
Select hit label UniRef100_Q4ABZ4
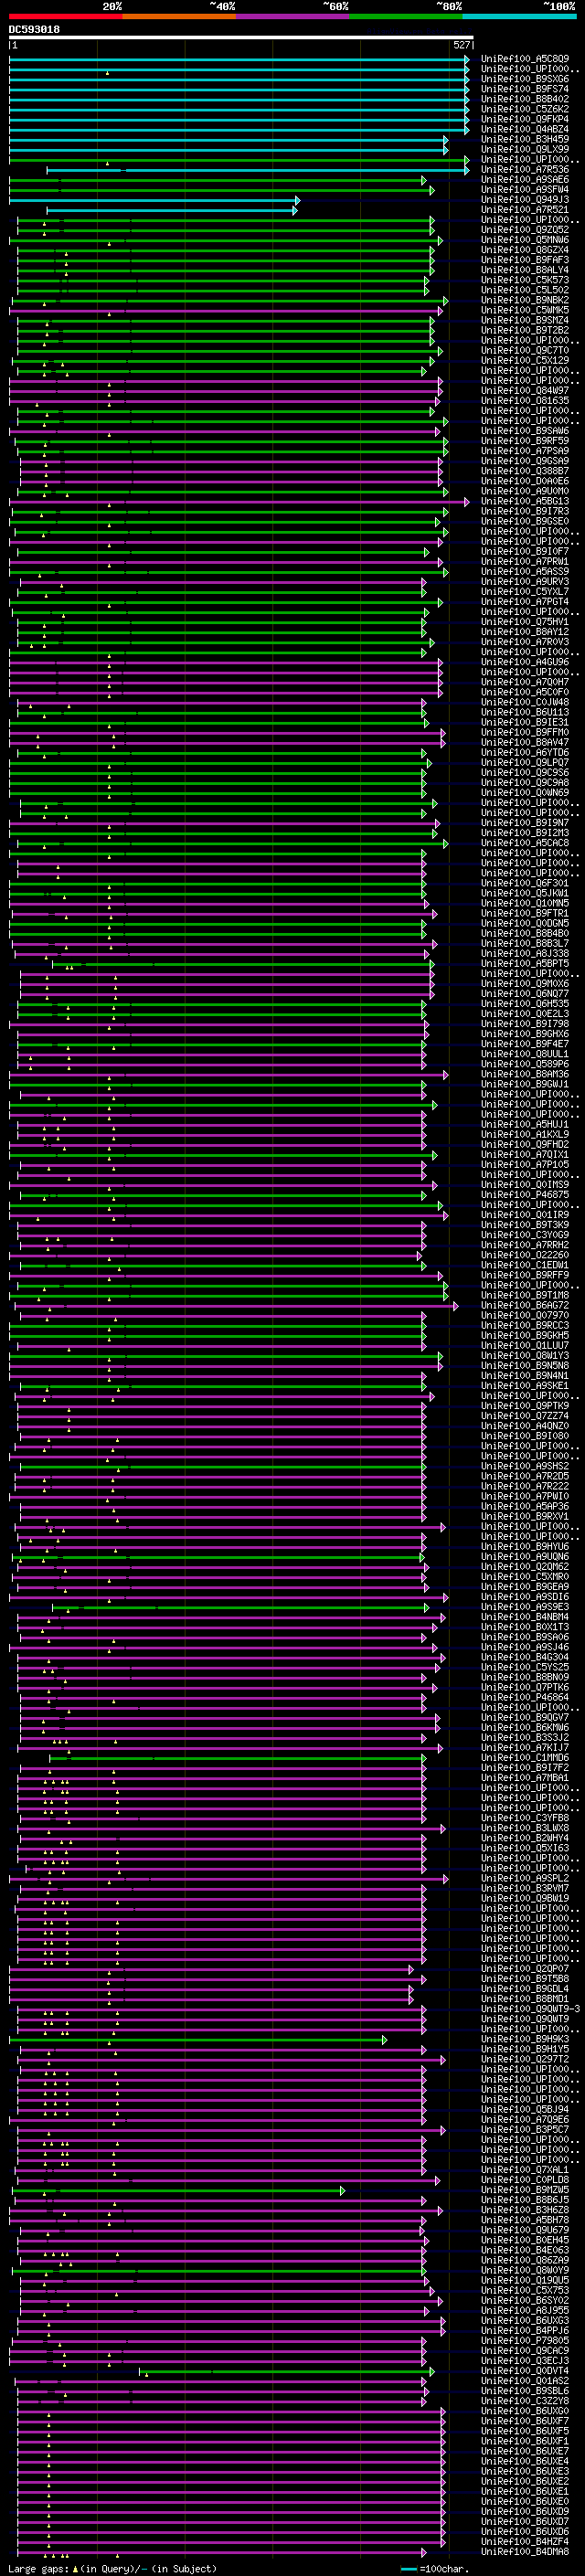[x=525, y=129]
